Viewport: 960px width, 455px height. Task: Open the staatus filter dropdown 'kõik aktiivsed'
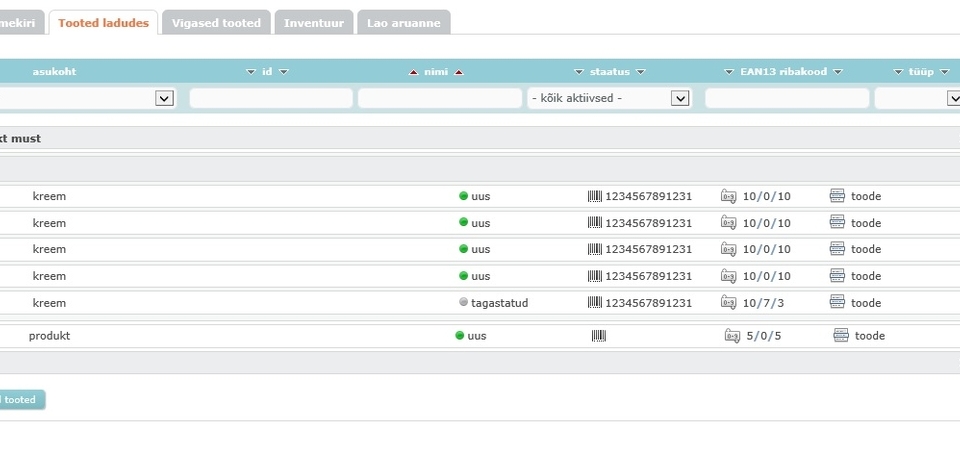[x=609, y=98]
